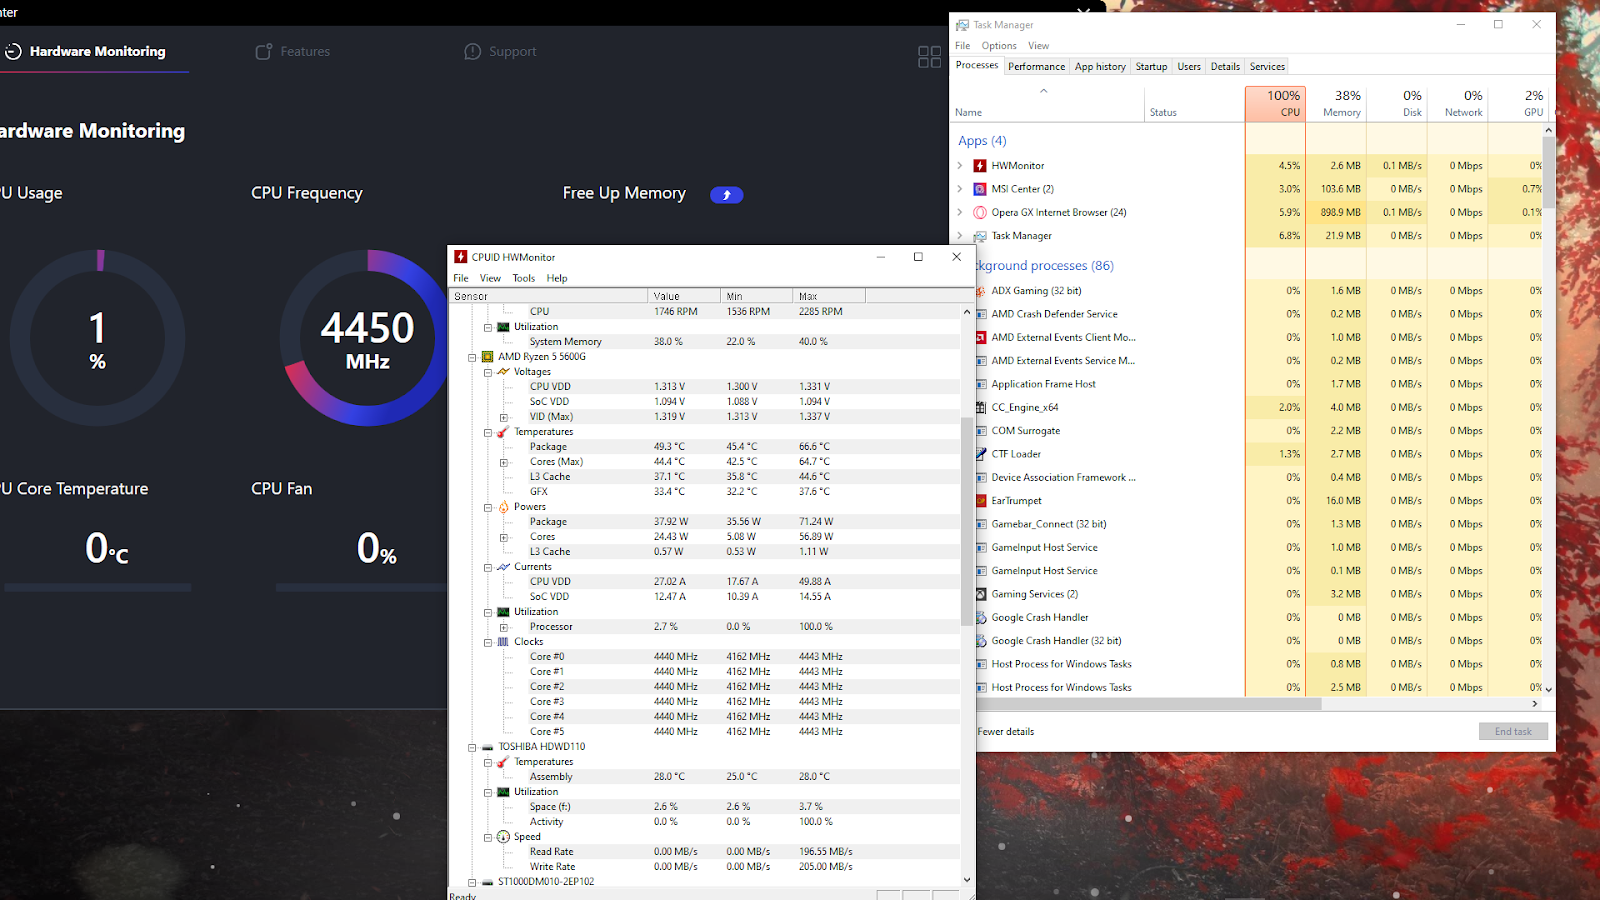Expand the HWMonitor row in Task Manager
This screenshot has height=900, width=1600.
[x=960, y=166]
